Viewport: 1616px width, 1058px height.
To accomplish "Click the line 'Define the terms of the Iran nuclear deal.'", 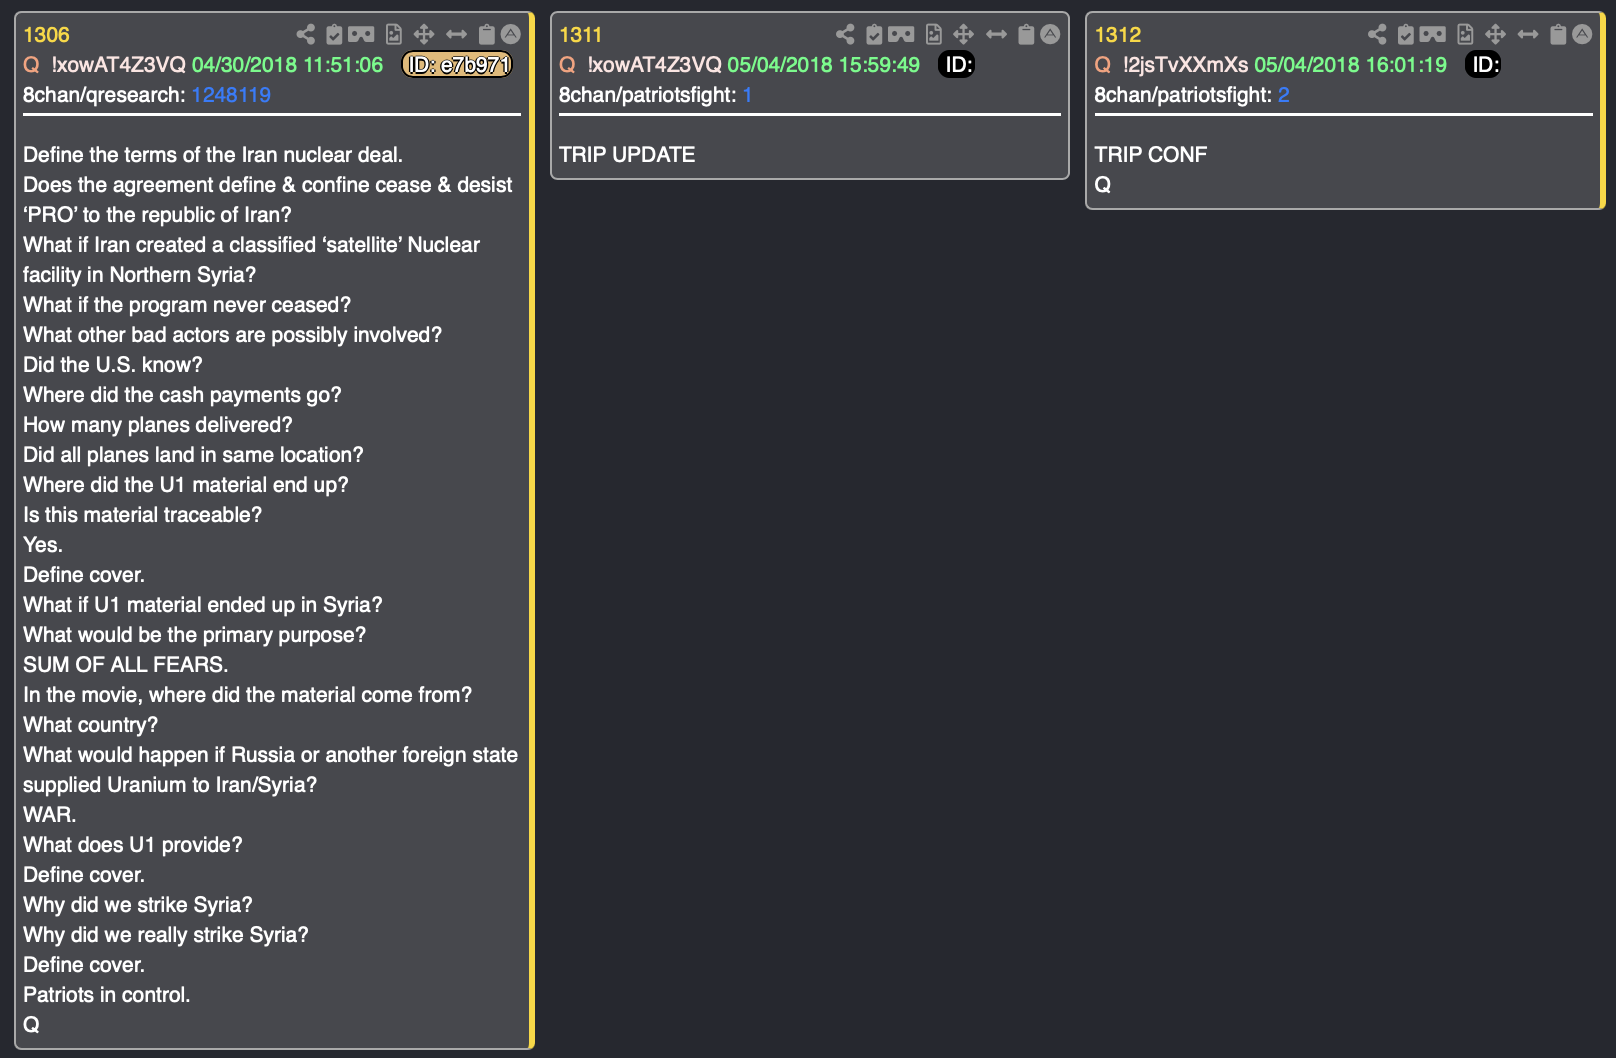I will [213, 155].
